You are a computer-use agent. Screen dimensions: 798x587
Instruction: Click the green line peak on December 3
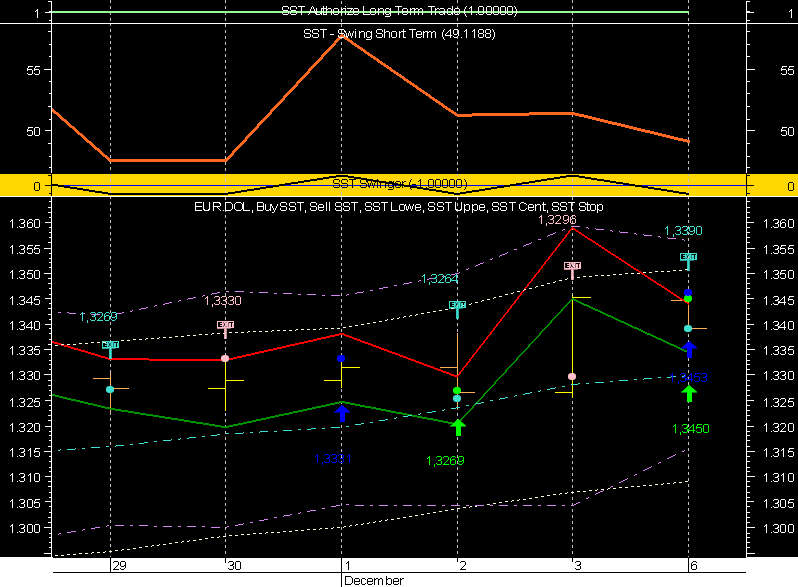click(x=573, y=299)
